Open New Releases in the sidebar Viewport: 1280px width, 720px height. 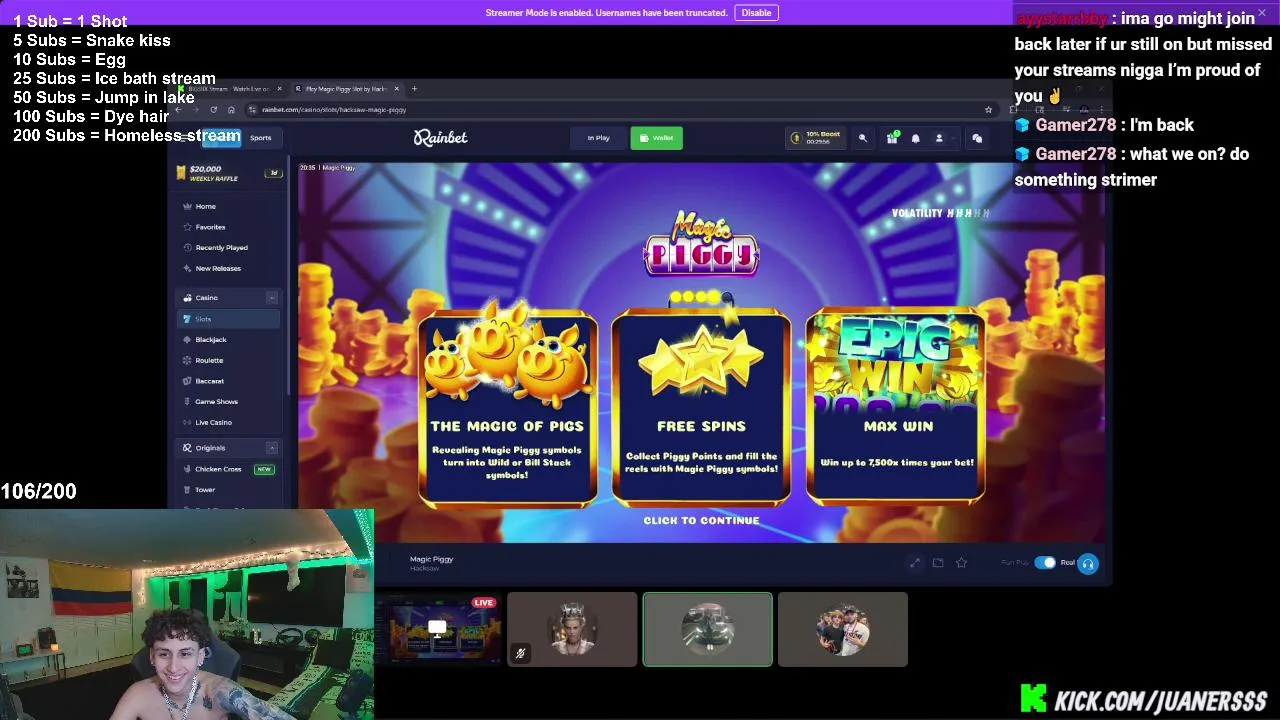(229, 269)
